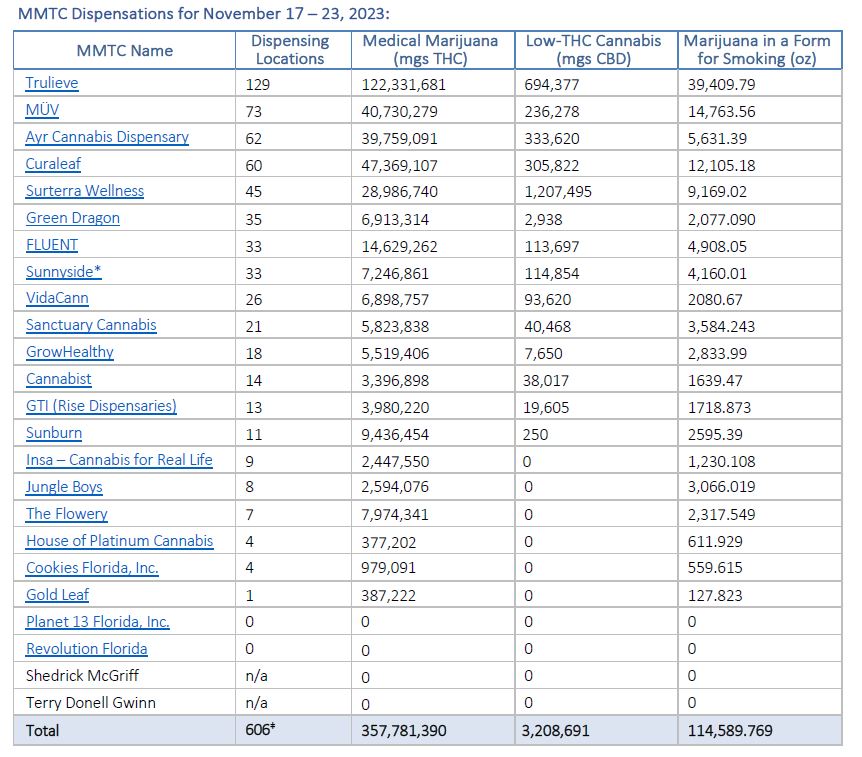Click the Planet 13 Florida, Inc. link

pyautogui.click(x=98, y=622)
